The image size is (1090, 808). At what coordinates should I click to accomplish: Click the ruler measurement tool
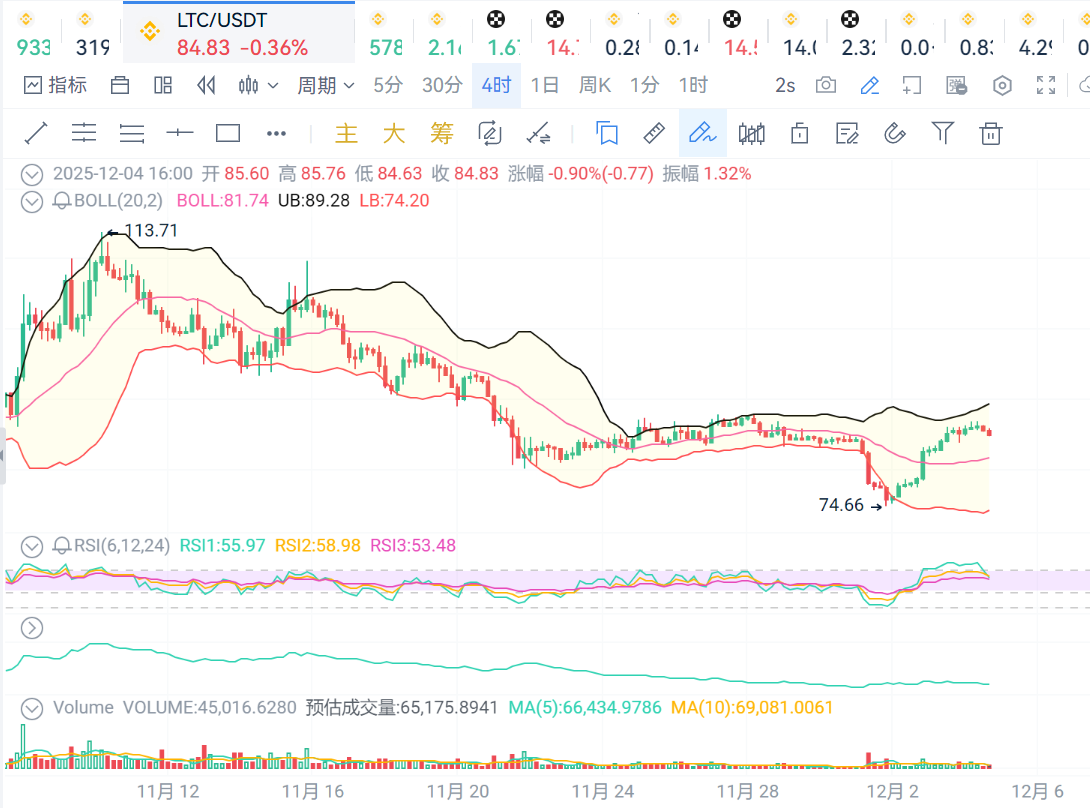(654, 133)
